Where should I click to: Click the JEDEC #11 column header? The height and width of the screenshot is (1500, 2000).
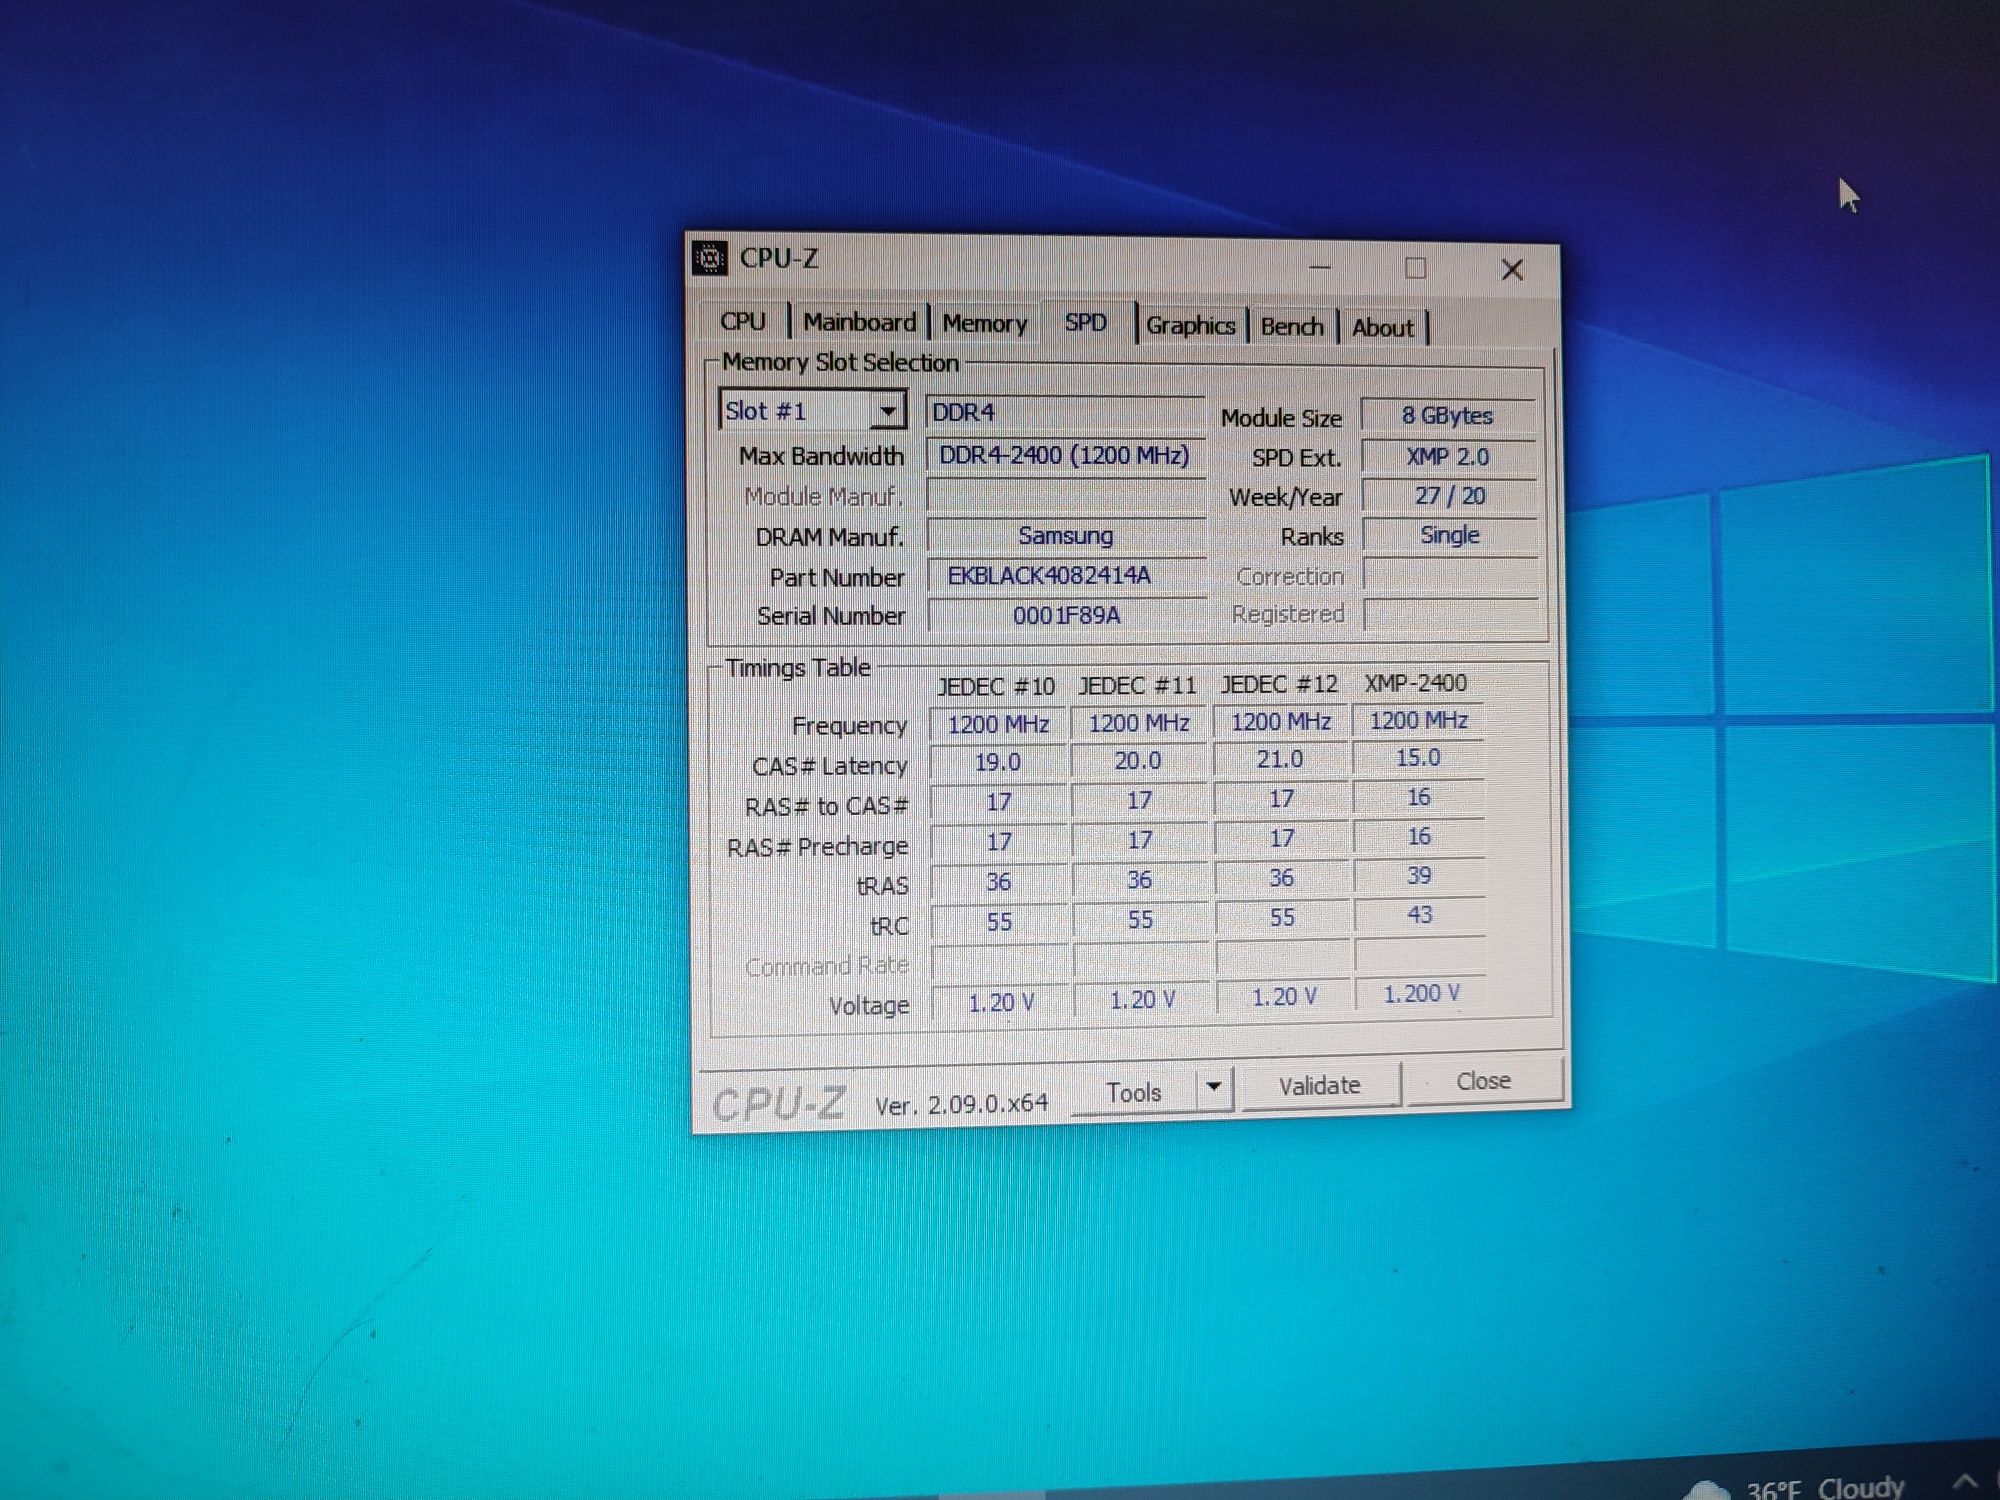1137,685
